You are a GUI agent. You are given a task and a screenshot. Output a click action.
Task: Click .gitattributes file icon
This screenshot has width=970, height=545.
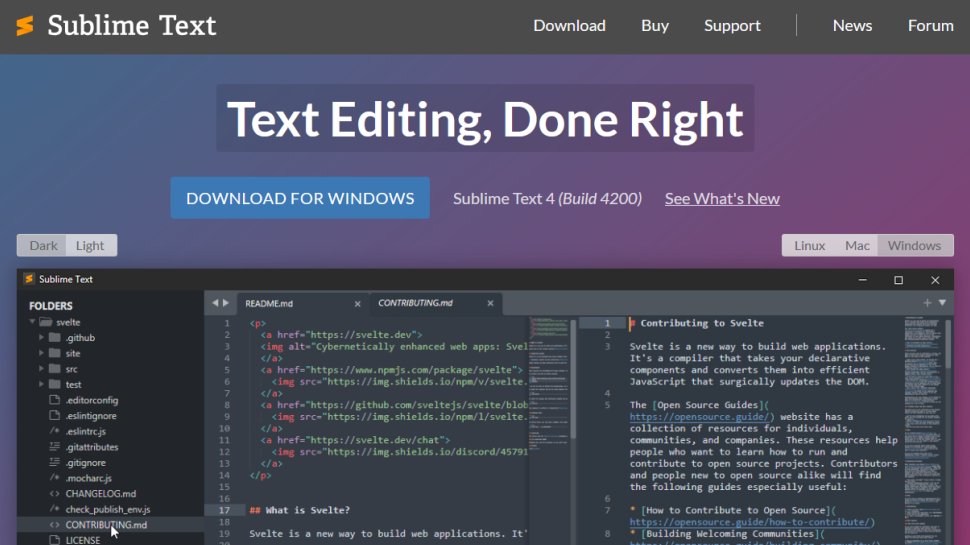54,446
